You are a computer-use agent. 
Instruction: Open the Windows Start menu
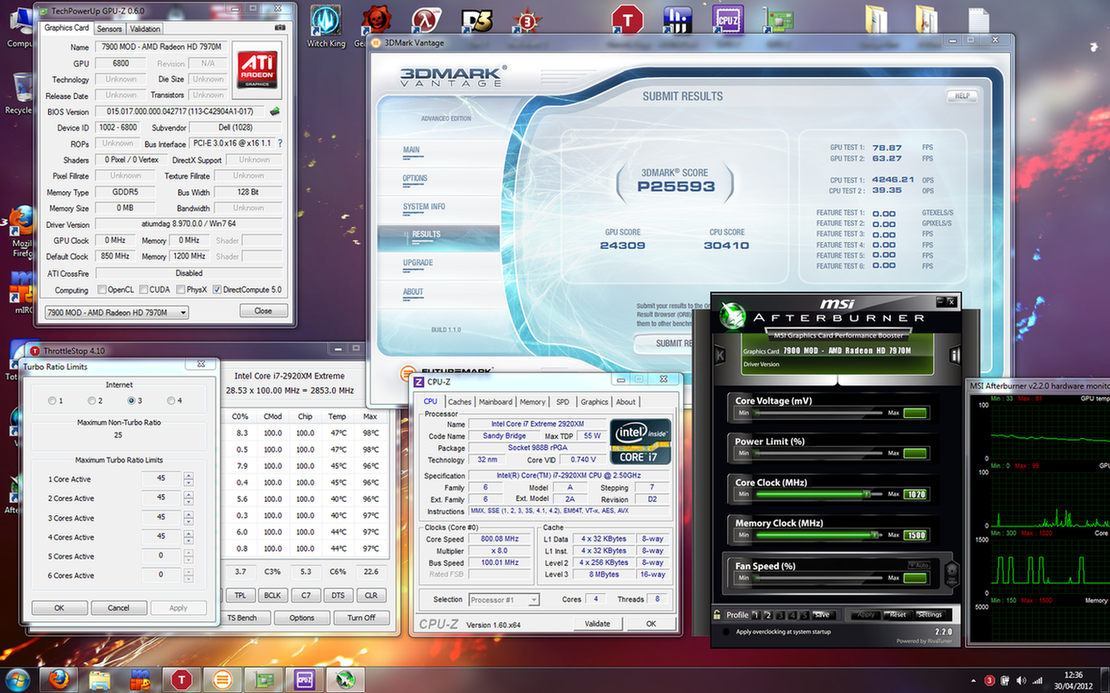[x=17, y=680]
